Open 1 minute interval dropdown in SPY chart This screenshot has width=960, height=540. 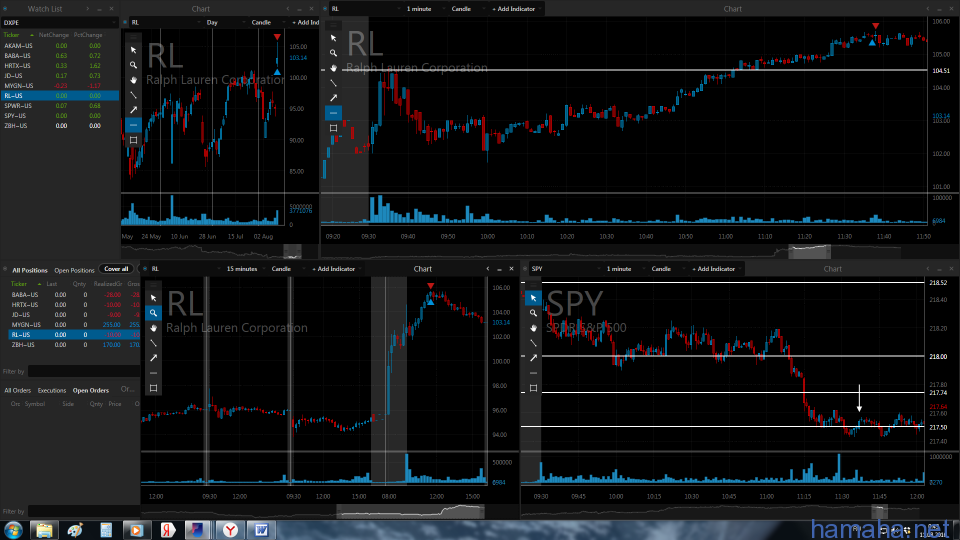point(624,269)
